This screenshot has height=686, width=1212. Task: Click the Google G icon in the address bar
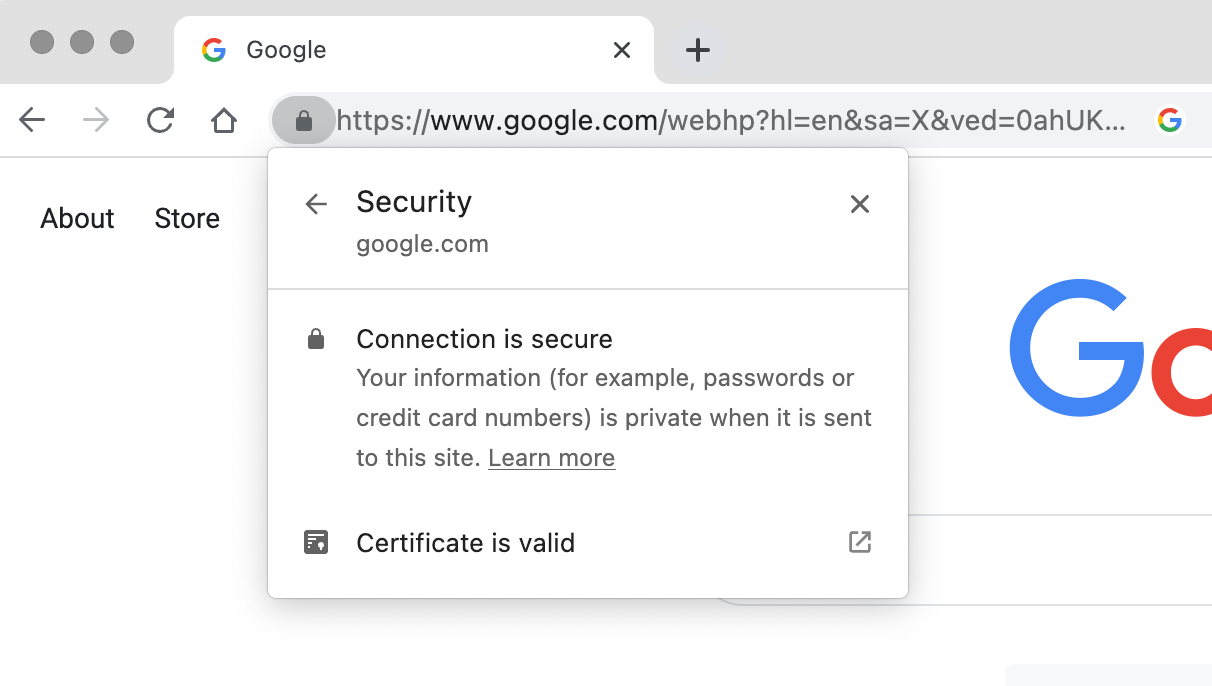[x=1170, y=120]
